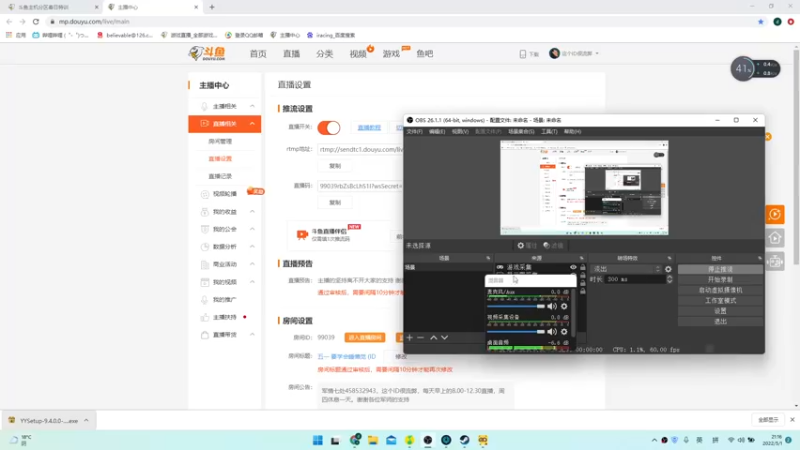The image size is (800, 450).
Task: Add a scene with the OBS plus icon
Action: pos(409,337)
